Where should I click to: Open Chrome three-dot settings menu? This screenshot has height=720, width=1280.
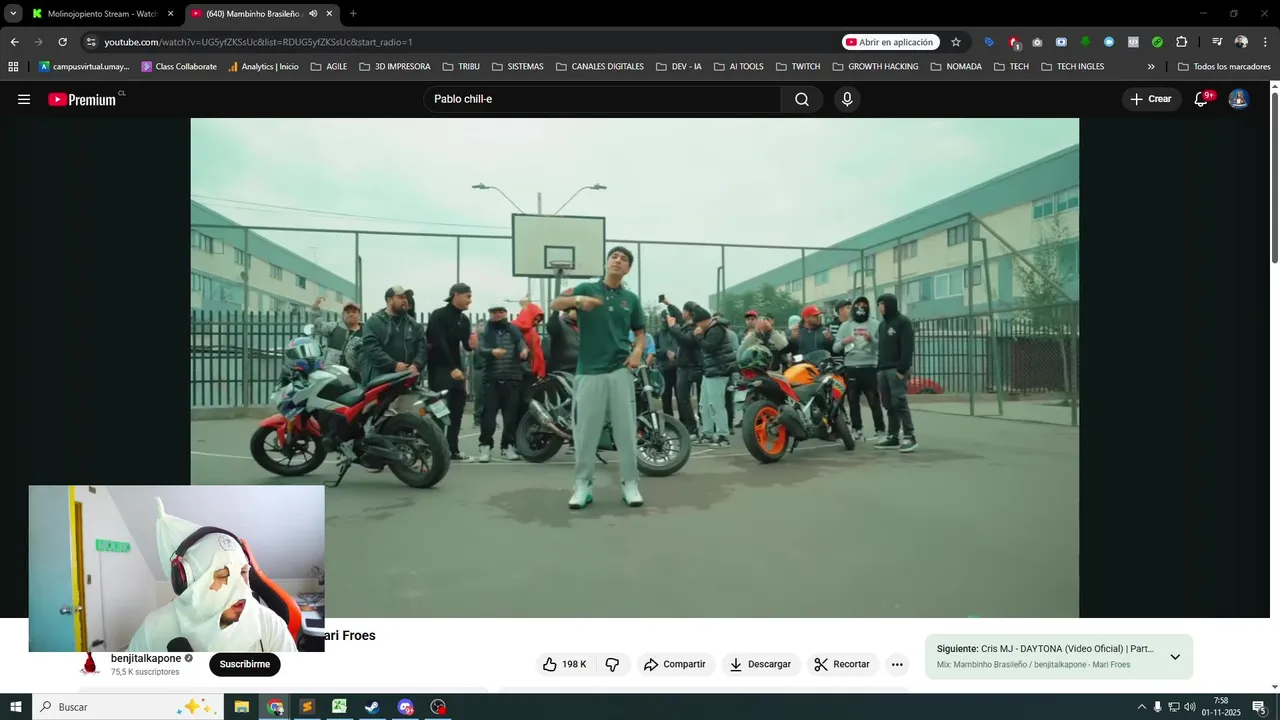tap(1265, 42)
